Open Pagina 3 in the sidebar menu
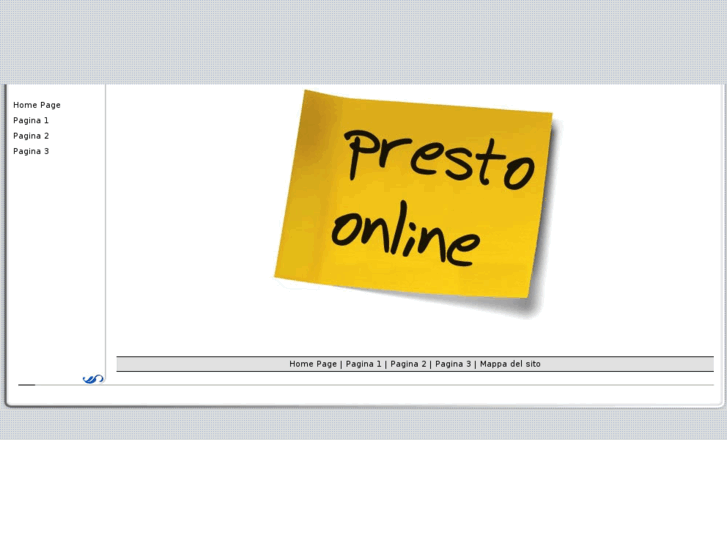The image size is (727, 545). [31, 152]
